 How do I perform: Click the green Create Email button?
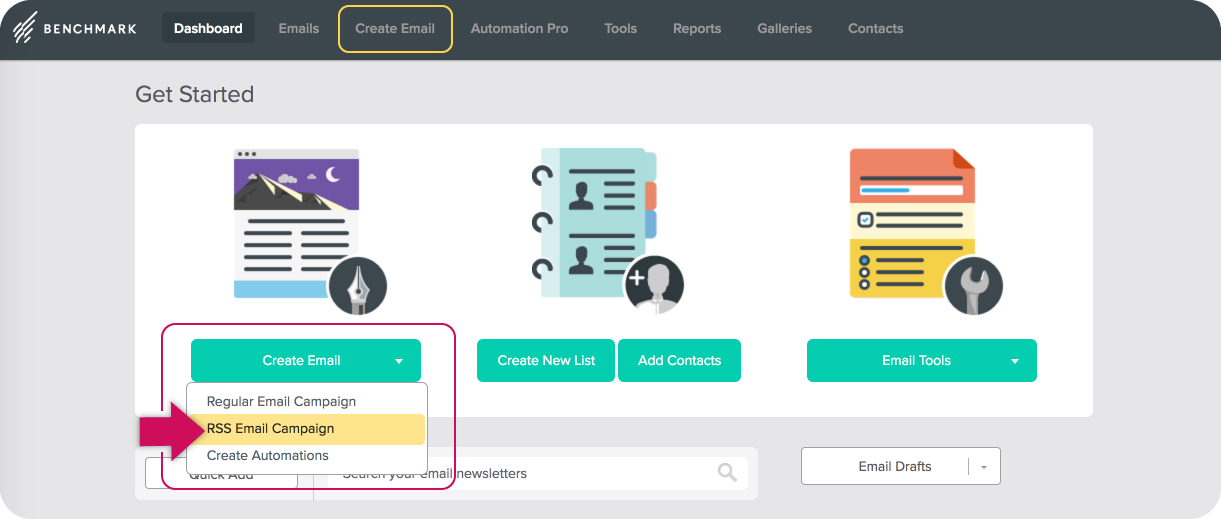coord(306,360)
